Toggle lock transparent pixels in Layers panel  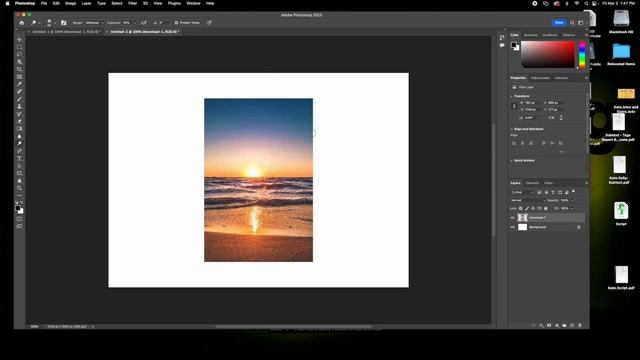pyautogui.click(x=520, y=208)
